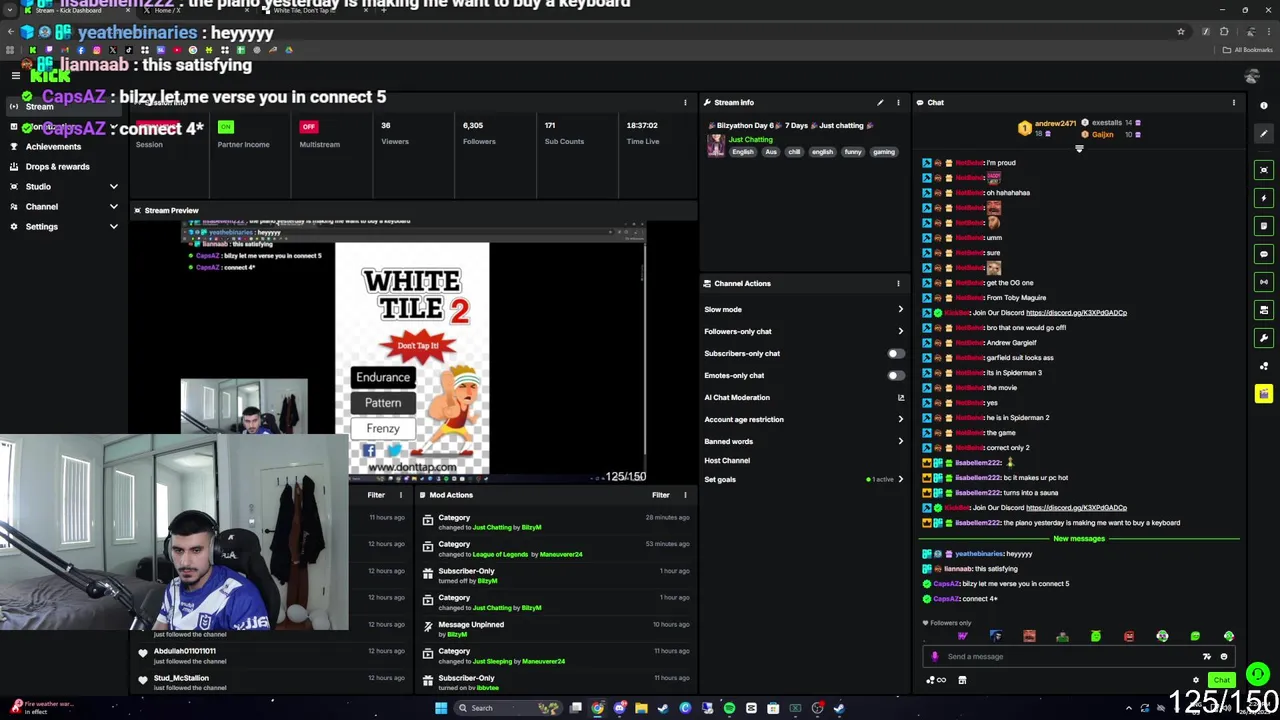
Task: Expand the Channel section chevron
Action: pyautogui.click(x=113, y=207)
